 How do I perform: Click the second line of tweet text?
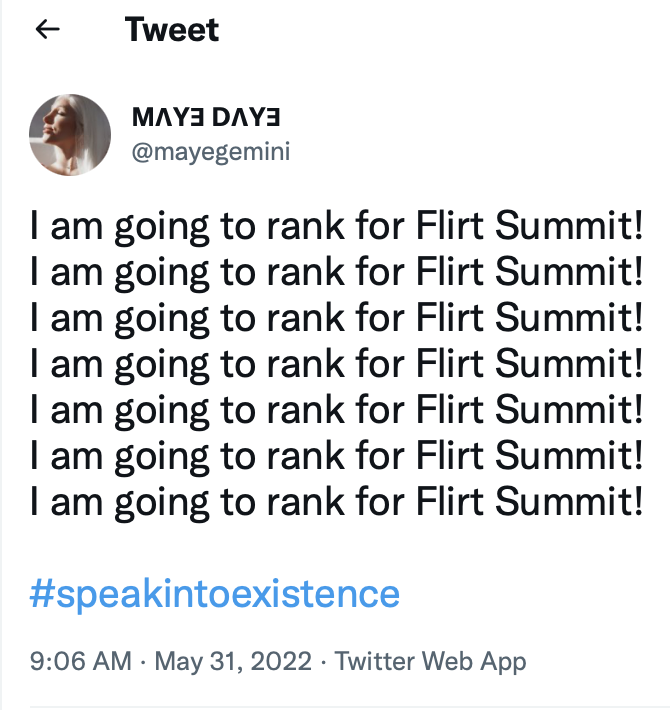click(336, 274)
